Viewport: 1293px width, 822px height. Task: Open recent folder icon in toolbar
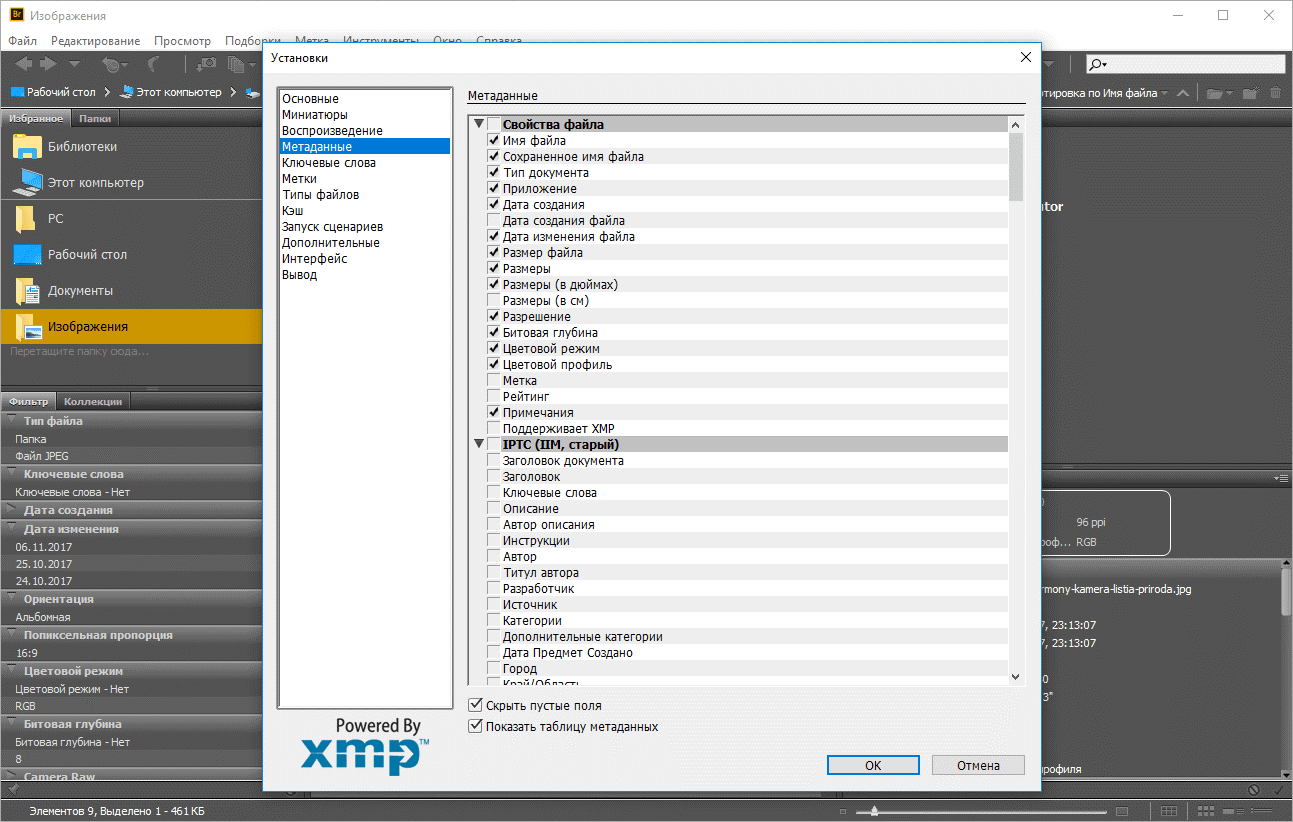click(1217, 93)
